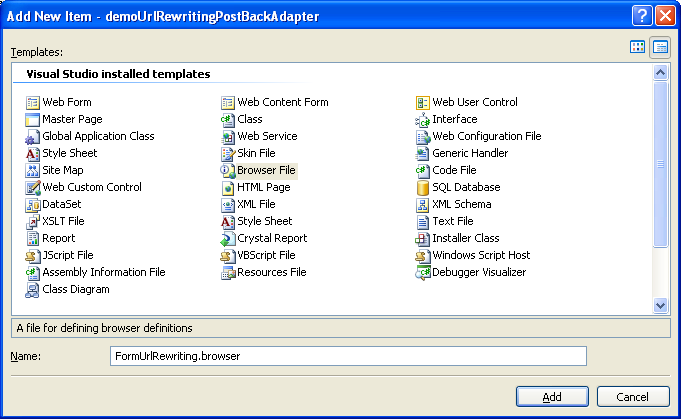681x419 pixels.
Task: Click the 'Generic Handler' label
Action: pos(470,153)
